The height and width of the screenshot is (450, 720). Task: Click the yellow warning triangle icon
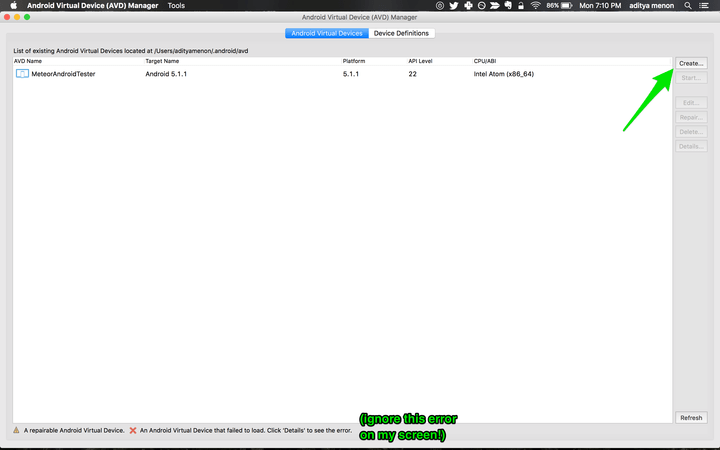pyautogui.click(x=17, y=430)
